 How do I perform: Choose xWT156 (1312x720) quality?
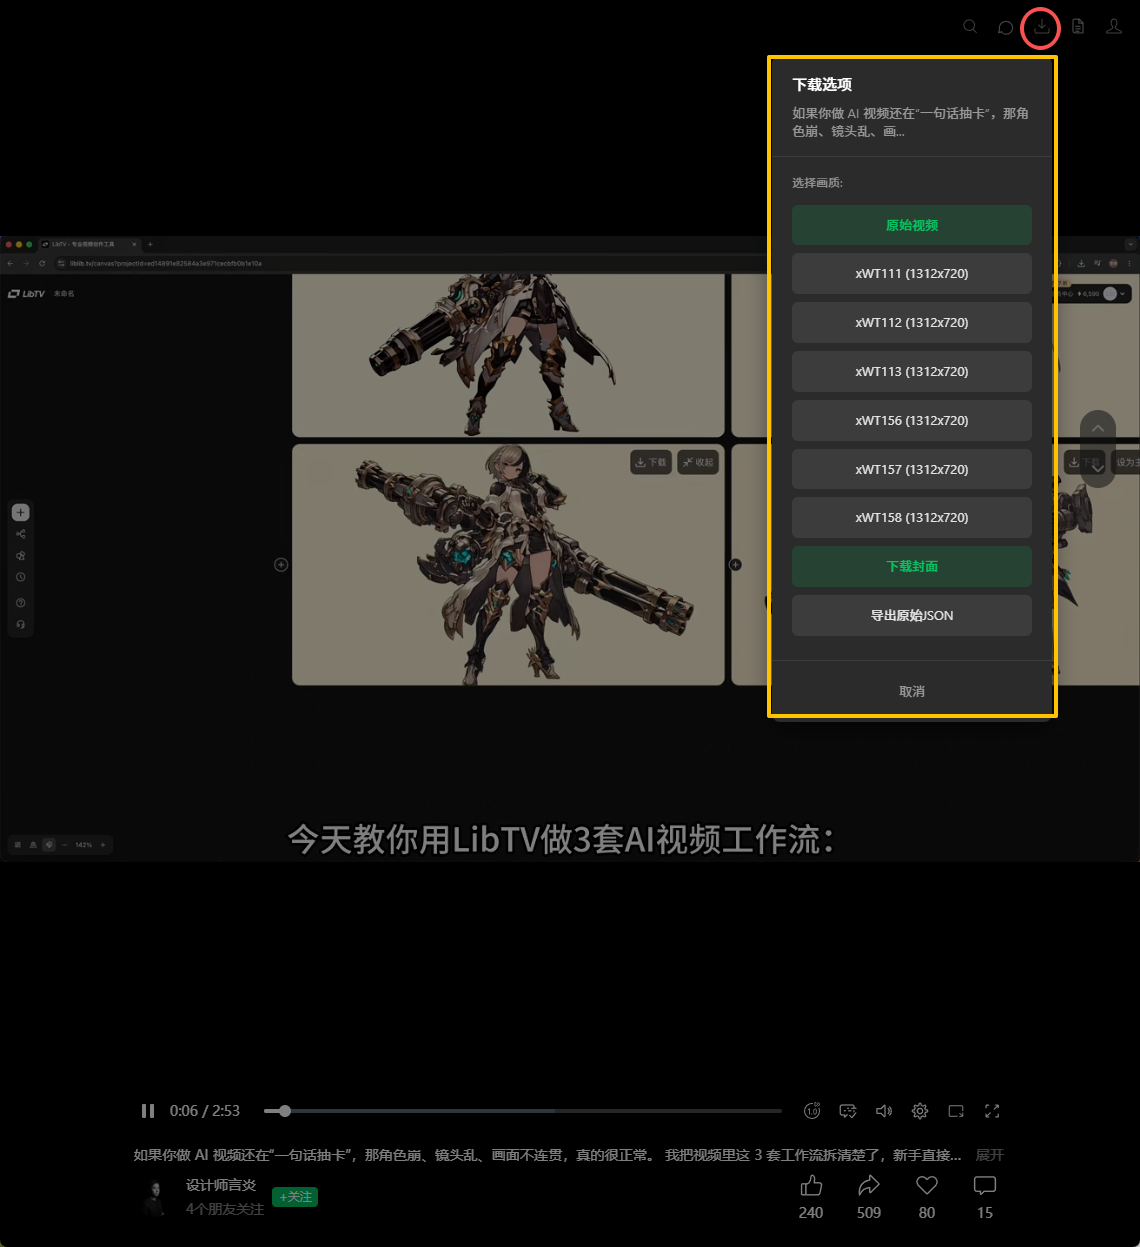[912, 420]
